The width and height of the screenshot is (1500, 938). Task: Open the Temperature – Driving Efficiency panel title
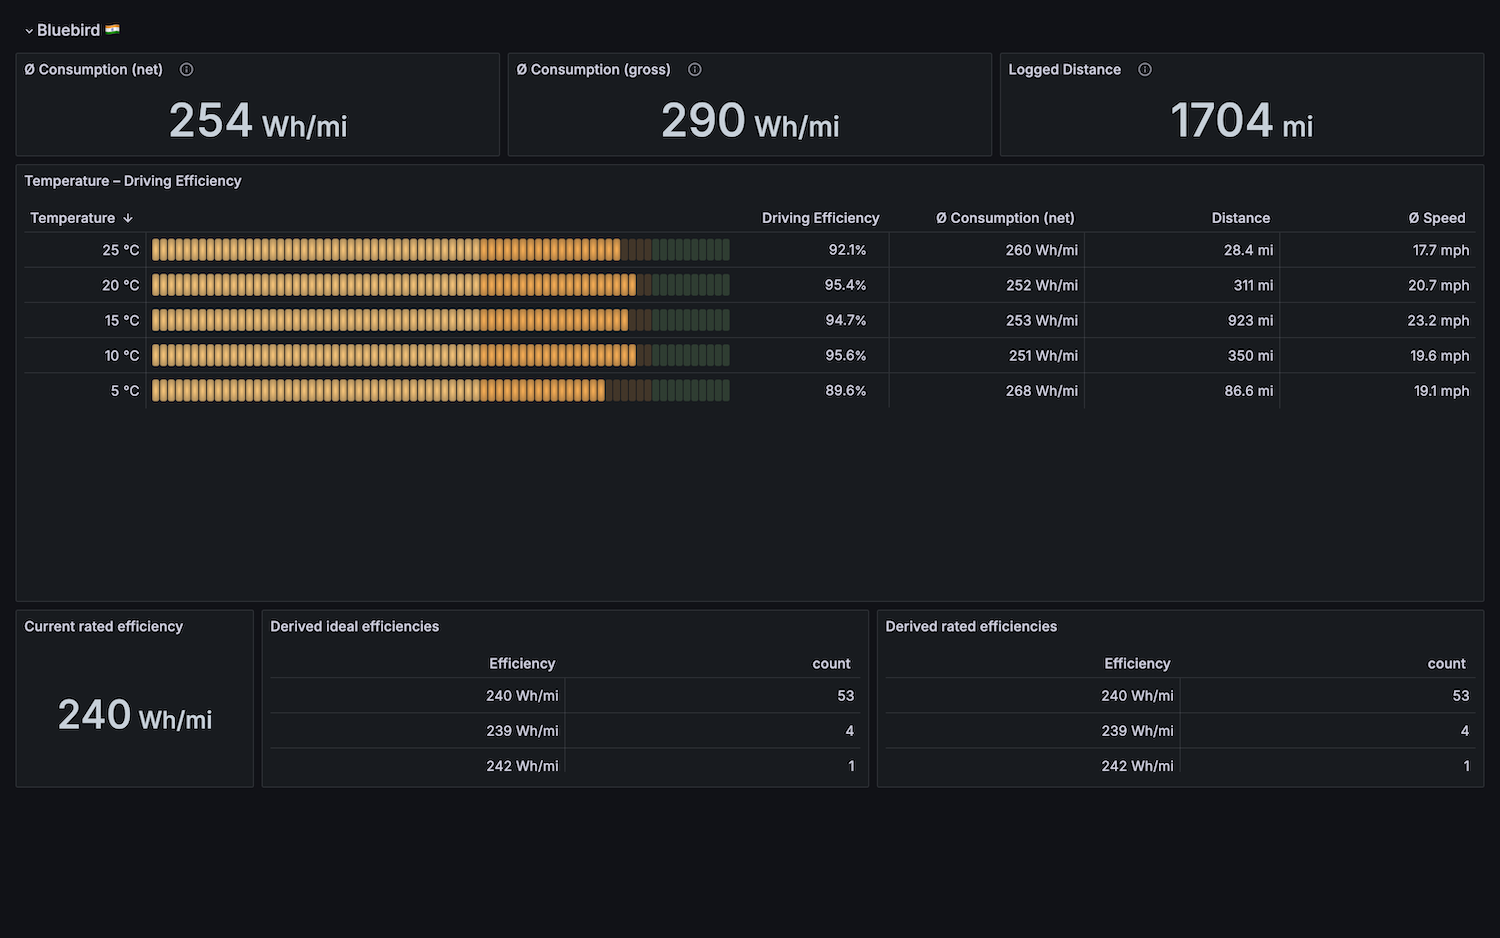133,181
